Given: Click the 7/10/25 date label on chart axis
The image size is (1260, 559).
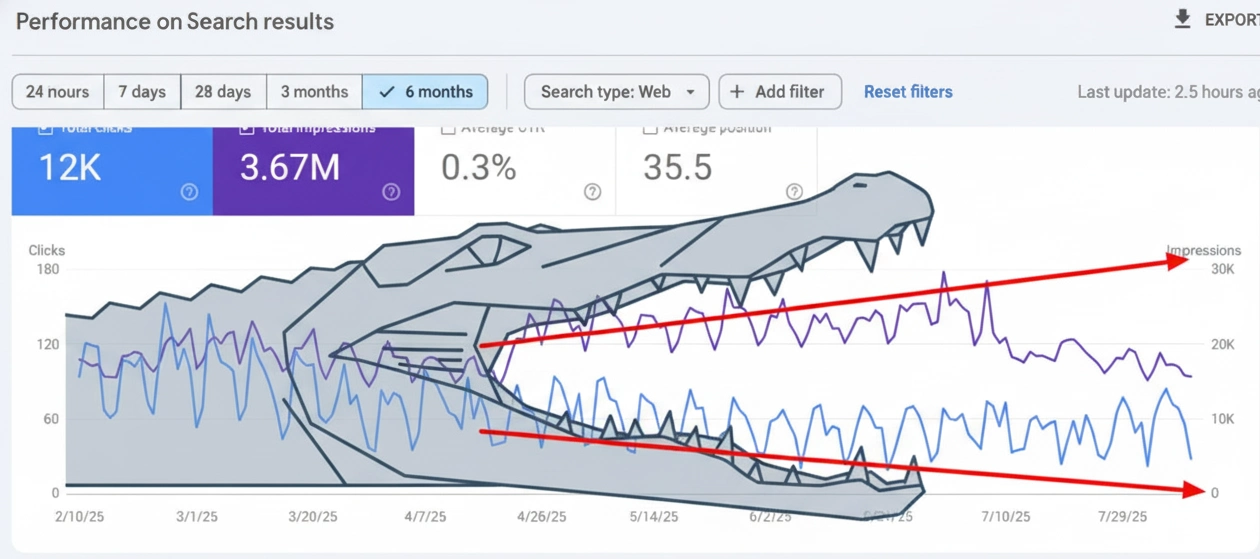Looking at the screenshot, I should 1005,517.
